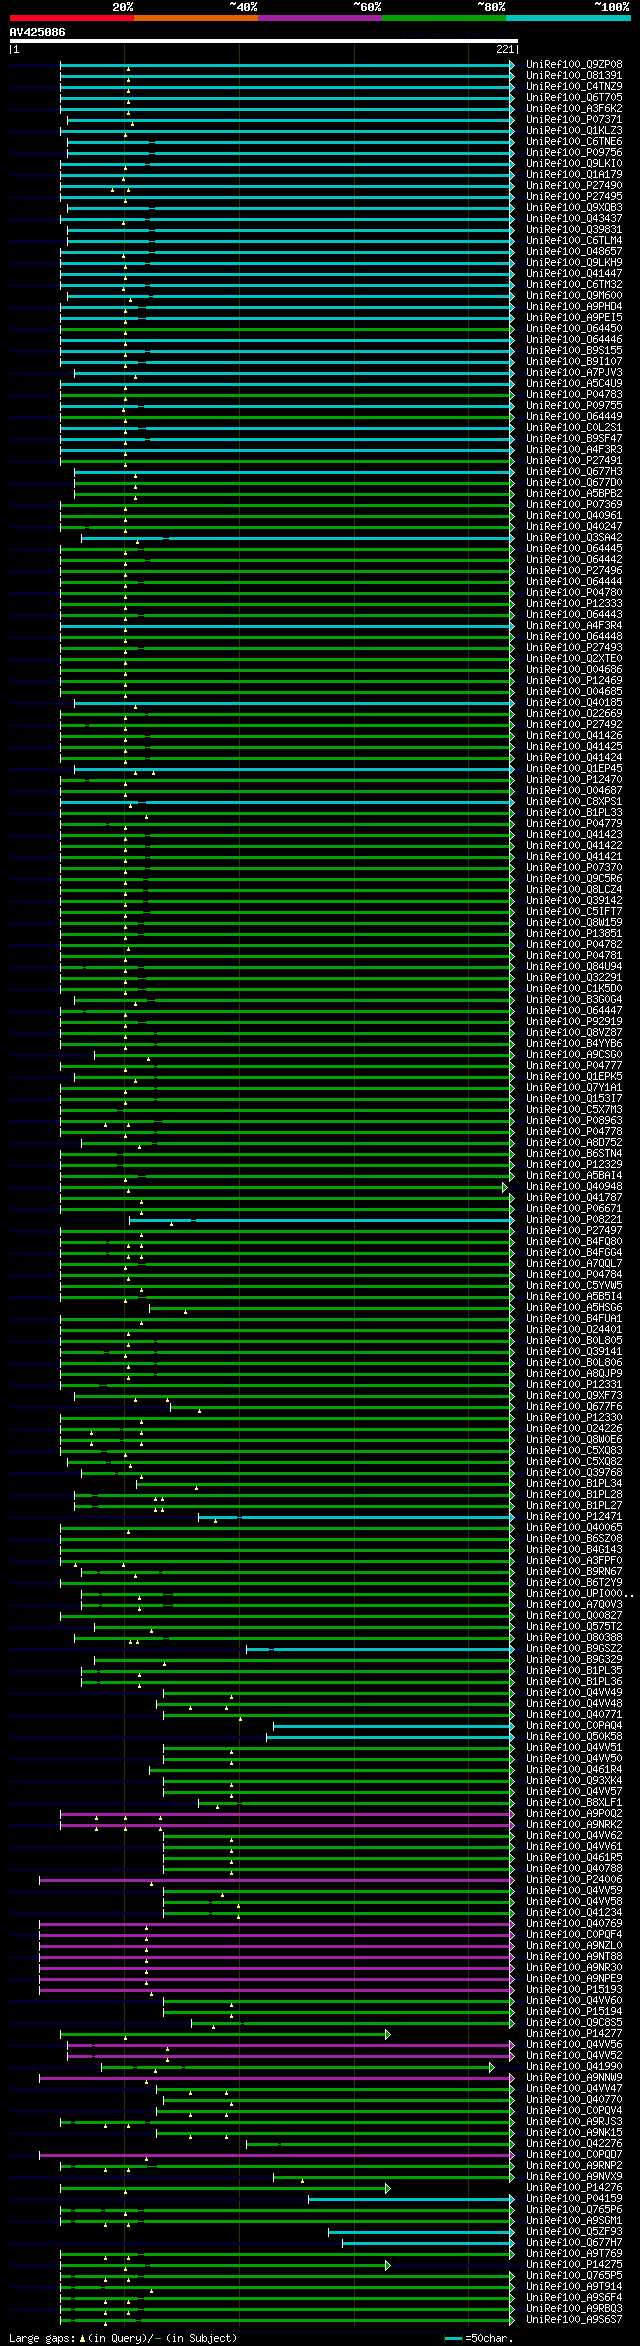Click the UniRef100_P08221 label
640x2346 pixels.
(x=574, y=1219)
